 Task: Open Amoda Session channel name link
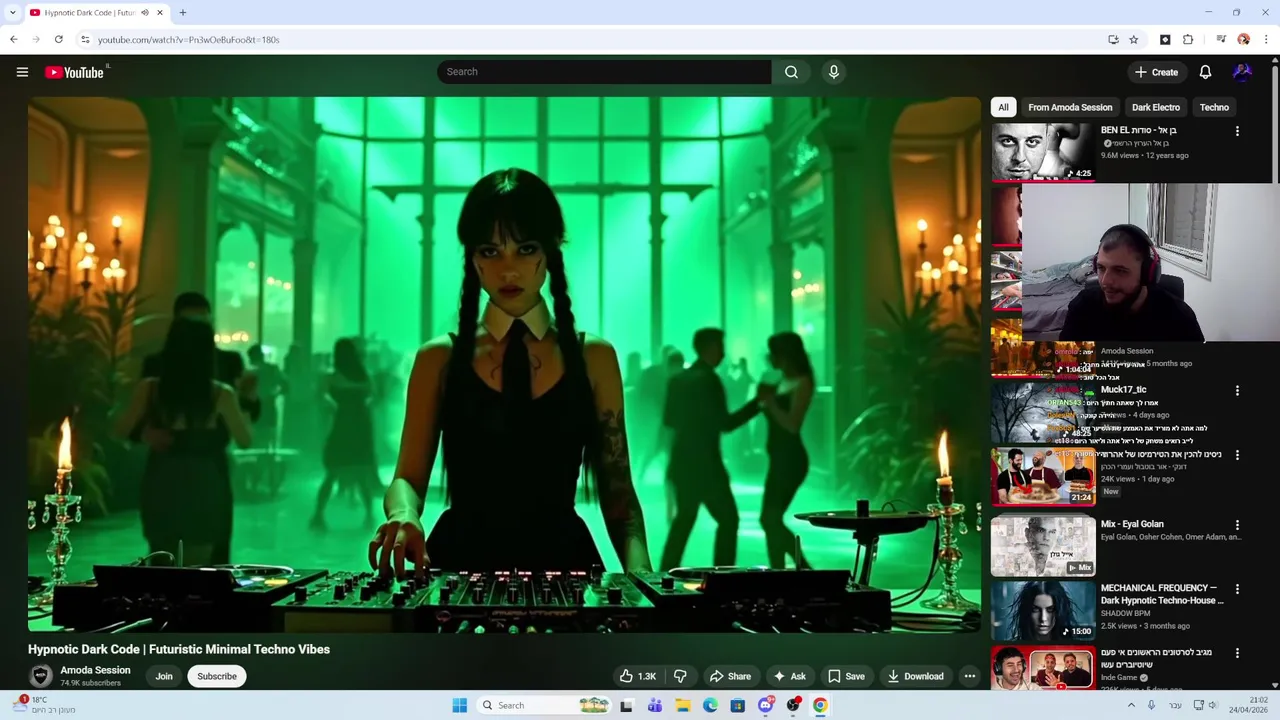click(95, 670)
